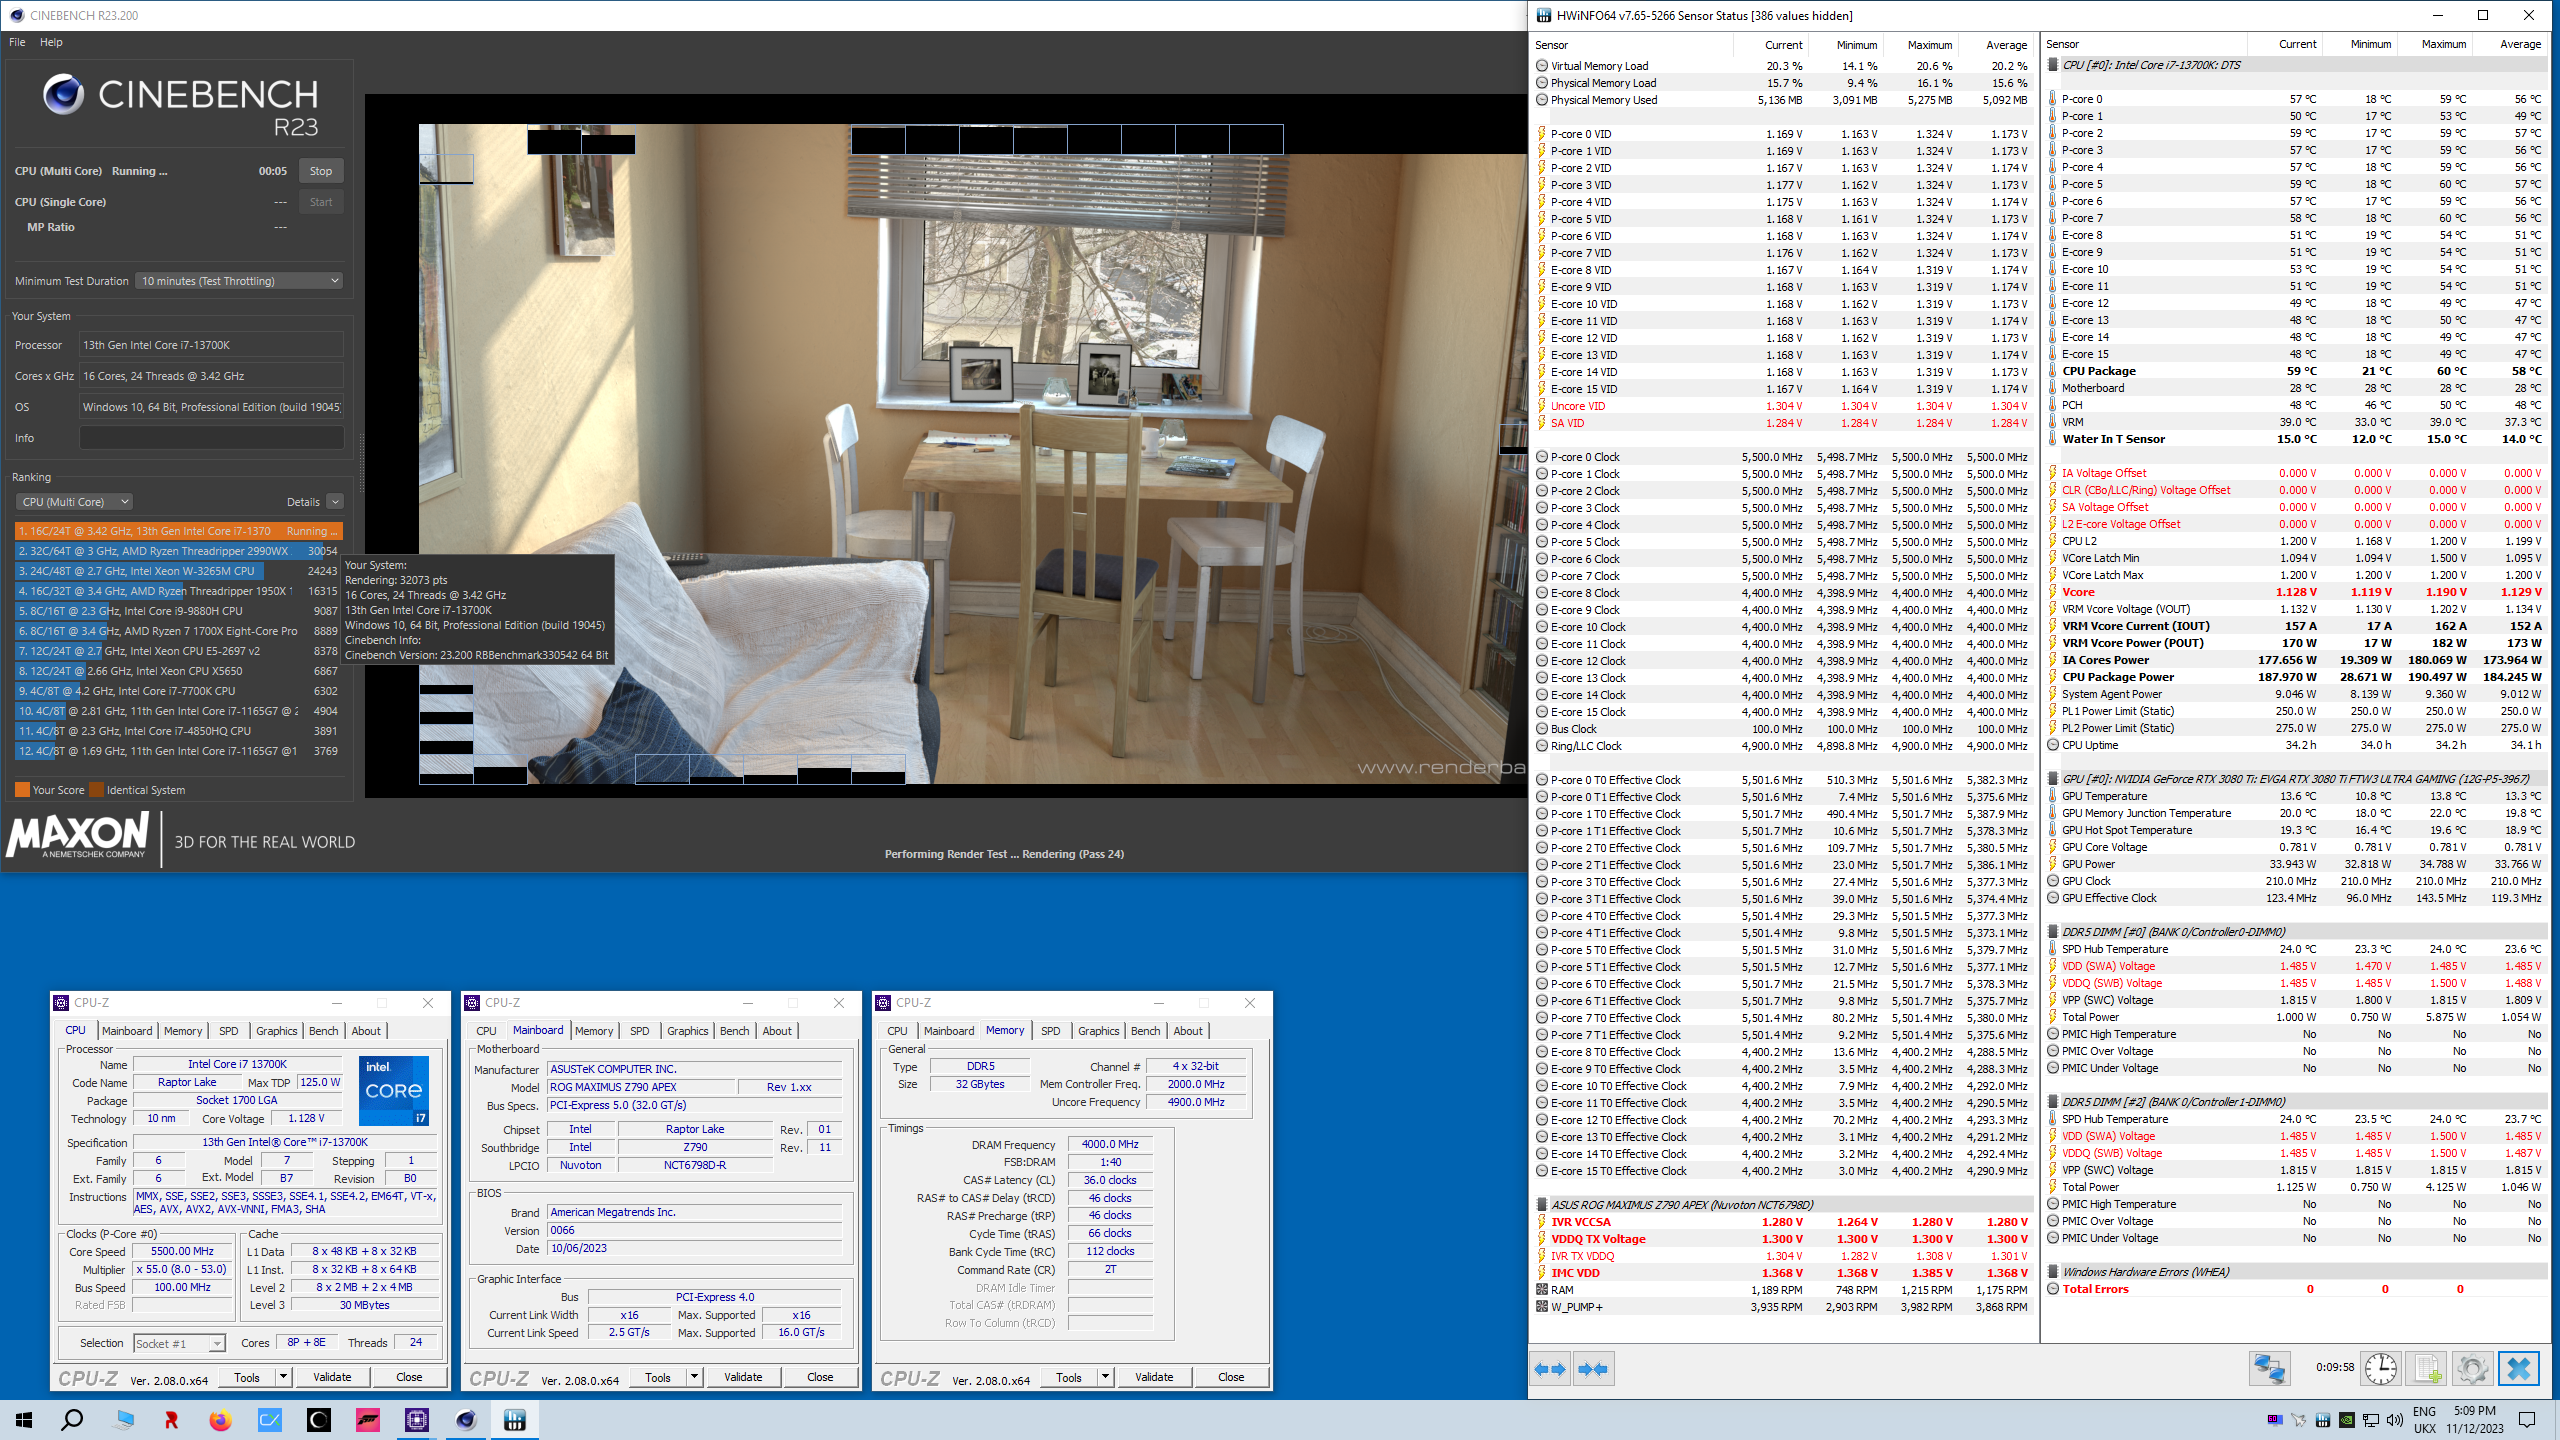Click GPU [#0] NVIDIA section header
Screen dimensions: 2560x1440
[x=2295, y=779]
